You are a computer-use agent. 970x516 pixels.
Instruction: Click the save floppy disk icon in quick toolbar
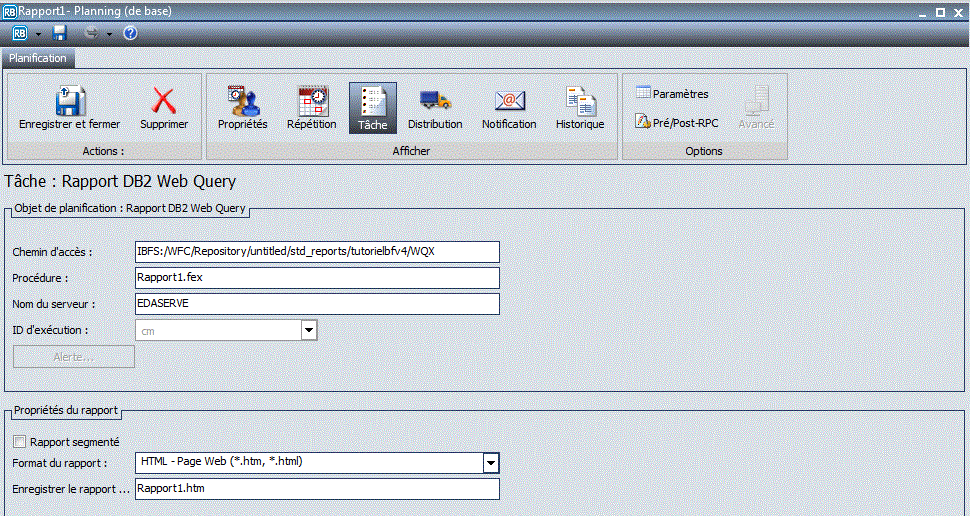coord(59,33)
